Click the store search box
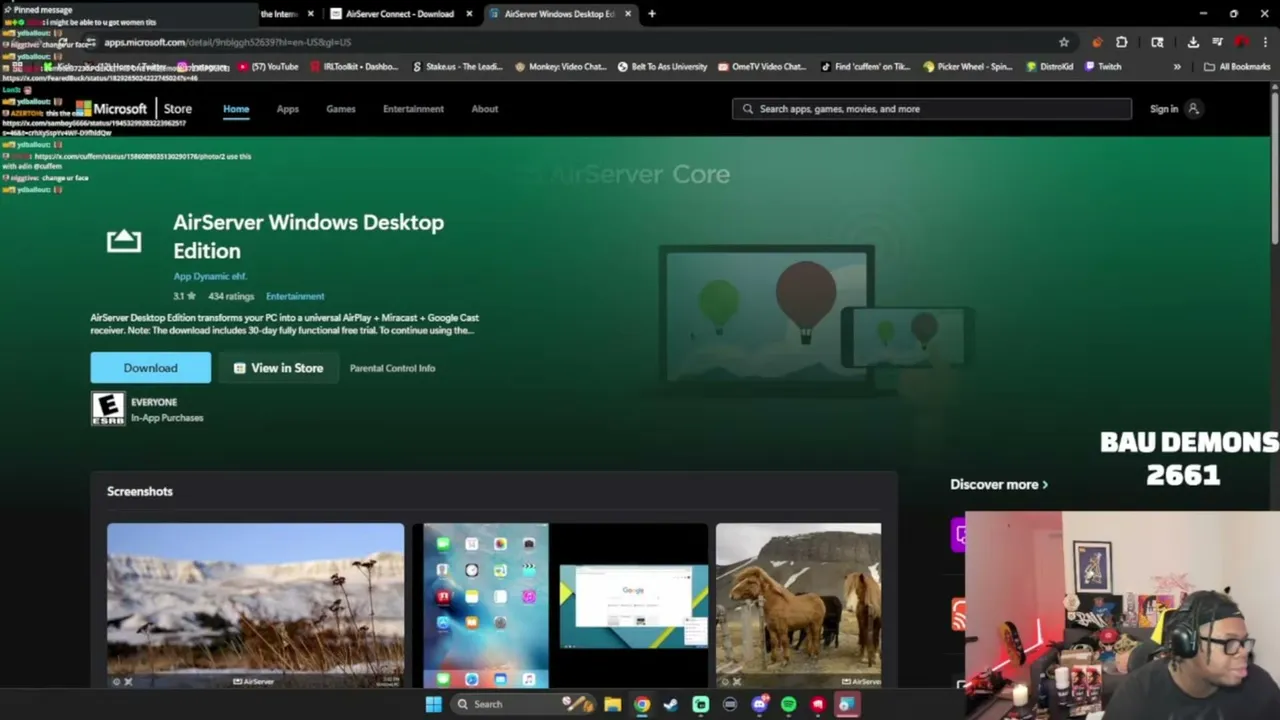The height and width of the screenshot is (720, 1280). click(x=932, y=109)
